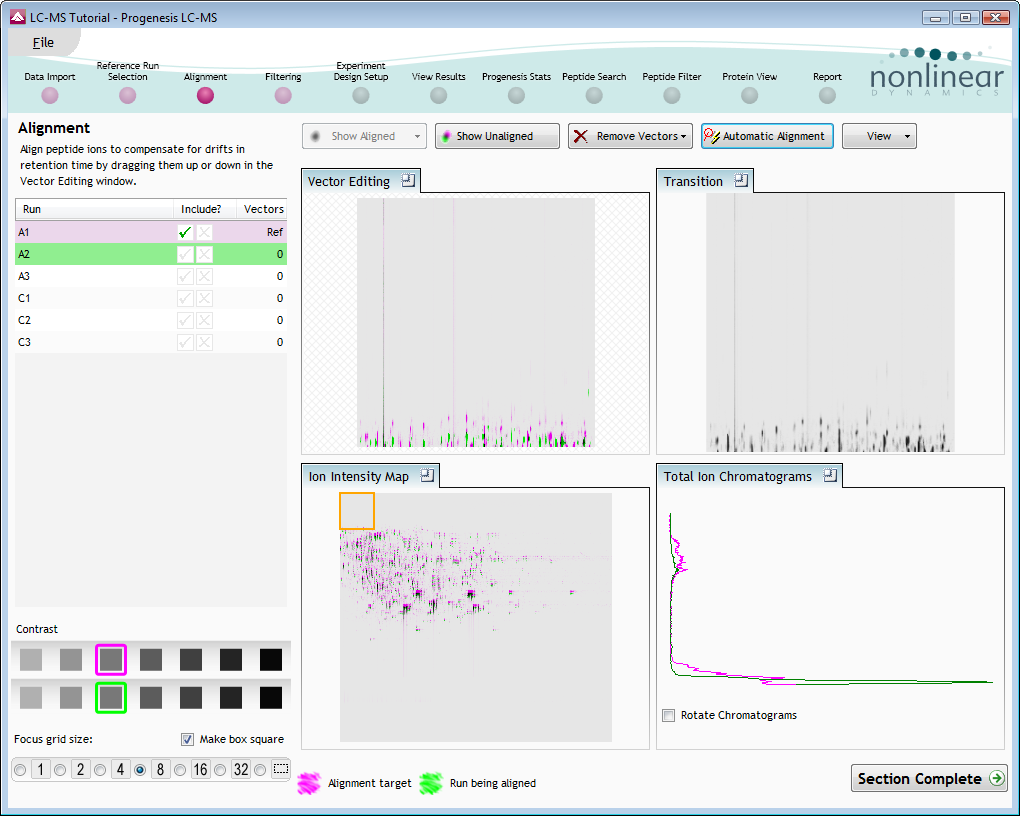This screenshot has height=816, width=1020.
Task: Pick the black contrast swatch in the bottom row
Action: tap(271, 698)
